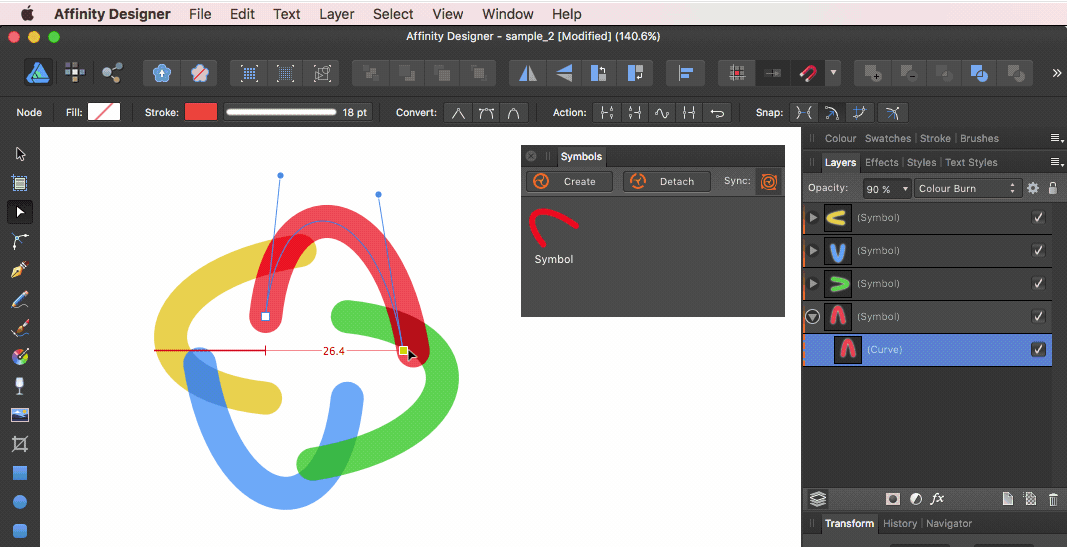The width and height of the screenshot is (1067, 547).
Task: Click the delete layer trash icon
Action: [1053, 499]
